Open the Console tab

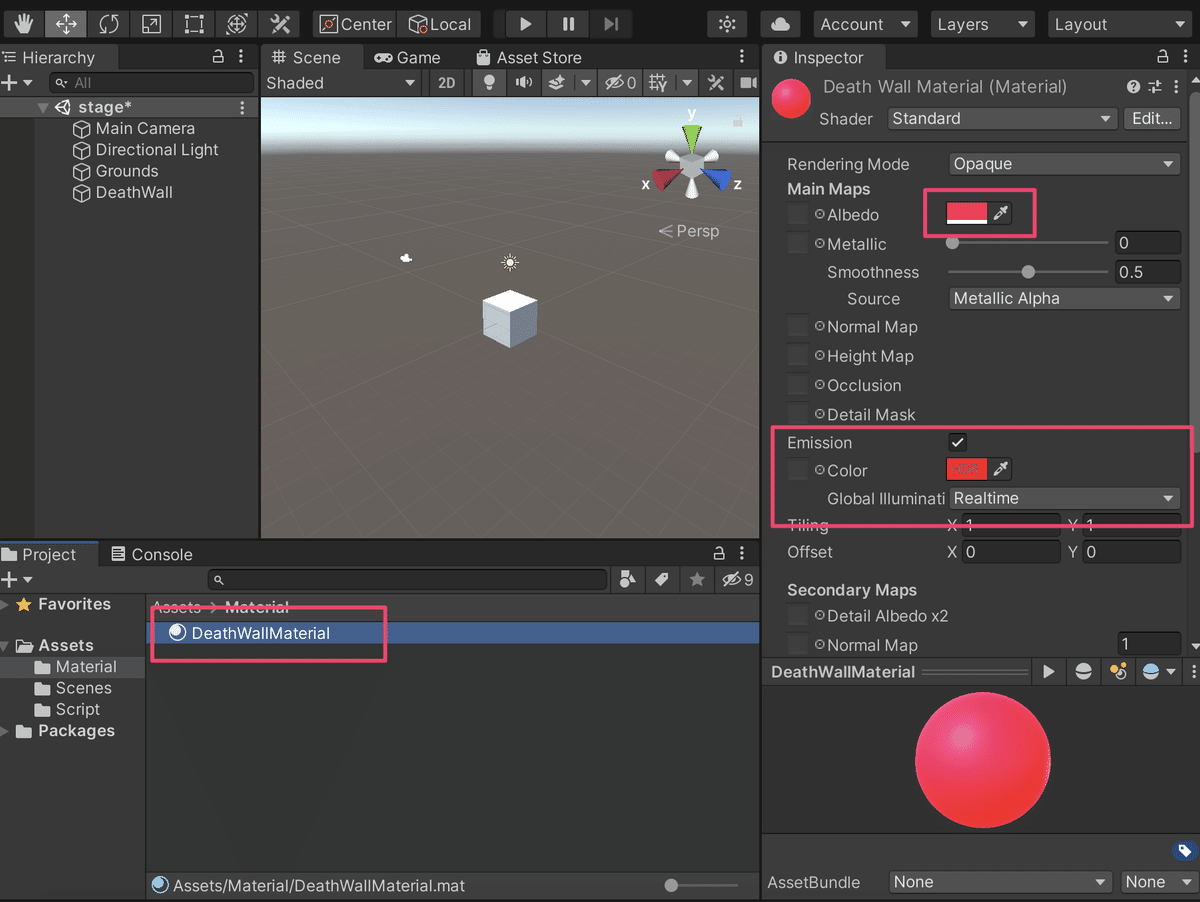[151, 554]
